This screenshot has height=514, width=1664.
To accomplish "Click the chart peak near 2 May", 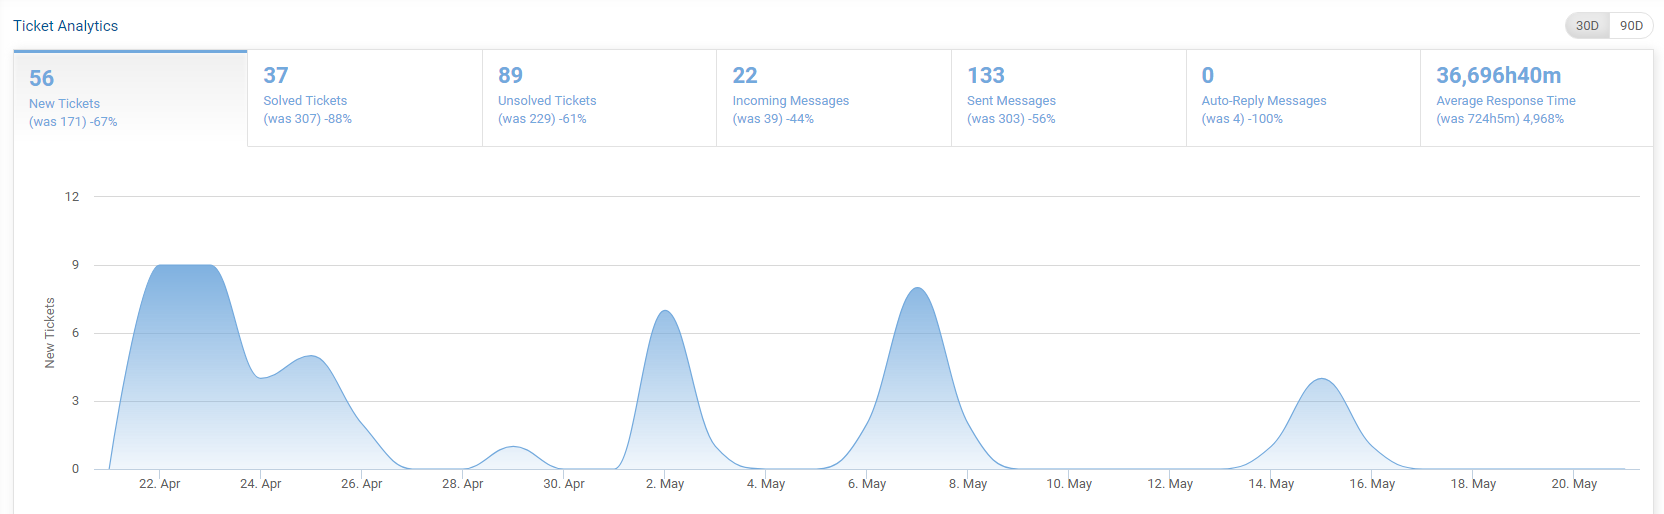I will (x=665, y=311).
